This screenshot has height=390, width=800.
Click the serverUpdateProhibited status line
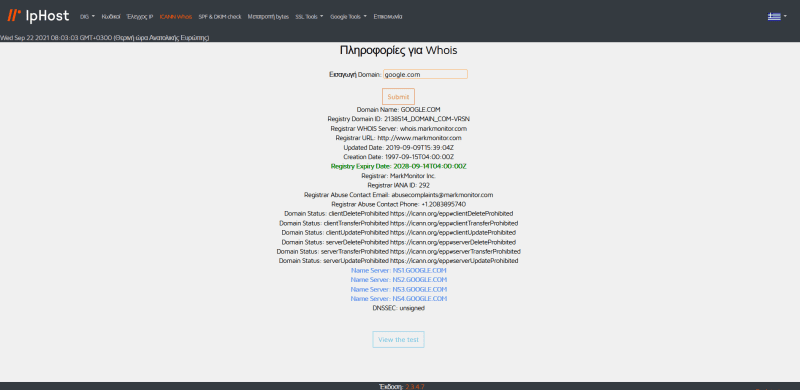coord(398,261)
